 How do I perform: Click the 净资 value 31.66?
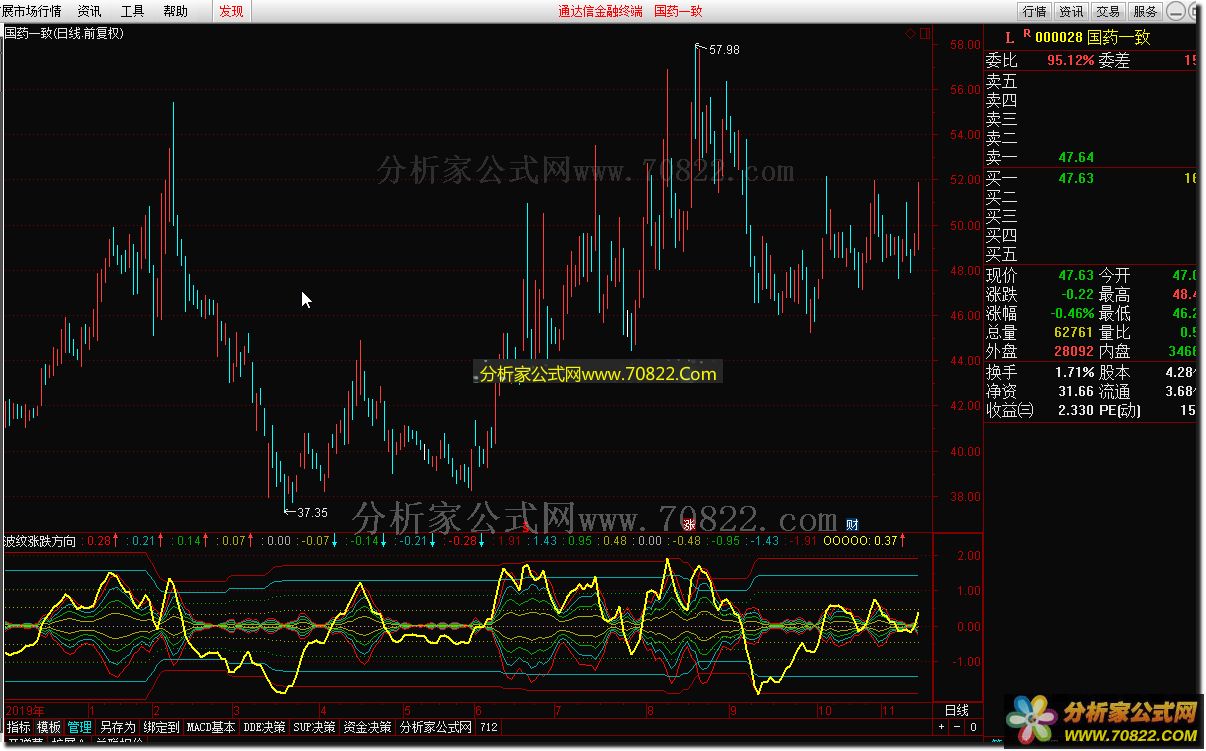coord(1076,391)
